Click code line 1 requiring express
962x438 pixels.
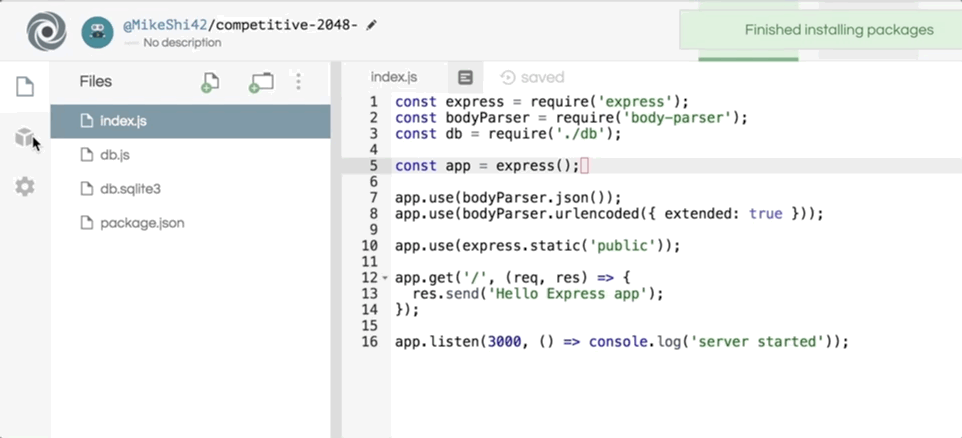tap(542, 102)
